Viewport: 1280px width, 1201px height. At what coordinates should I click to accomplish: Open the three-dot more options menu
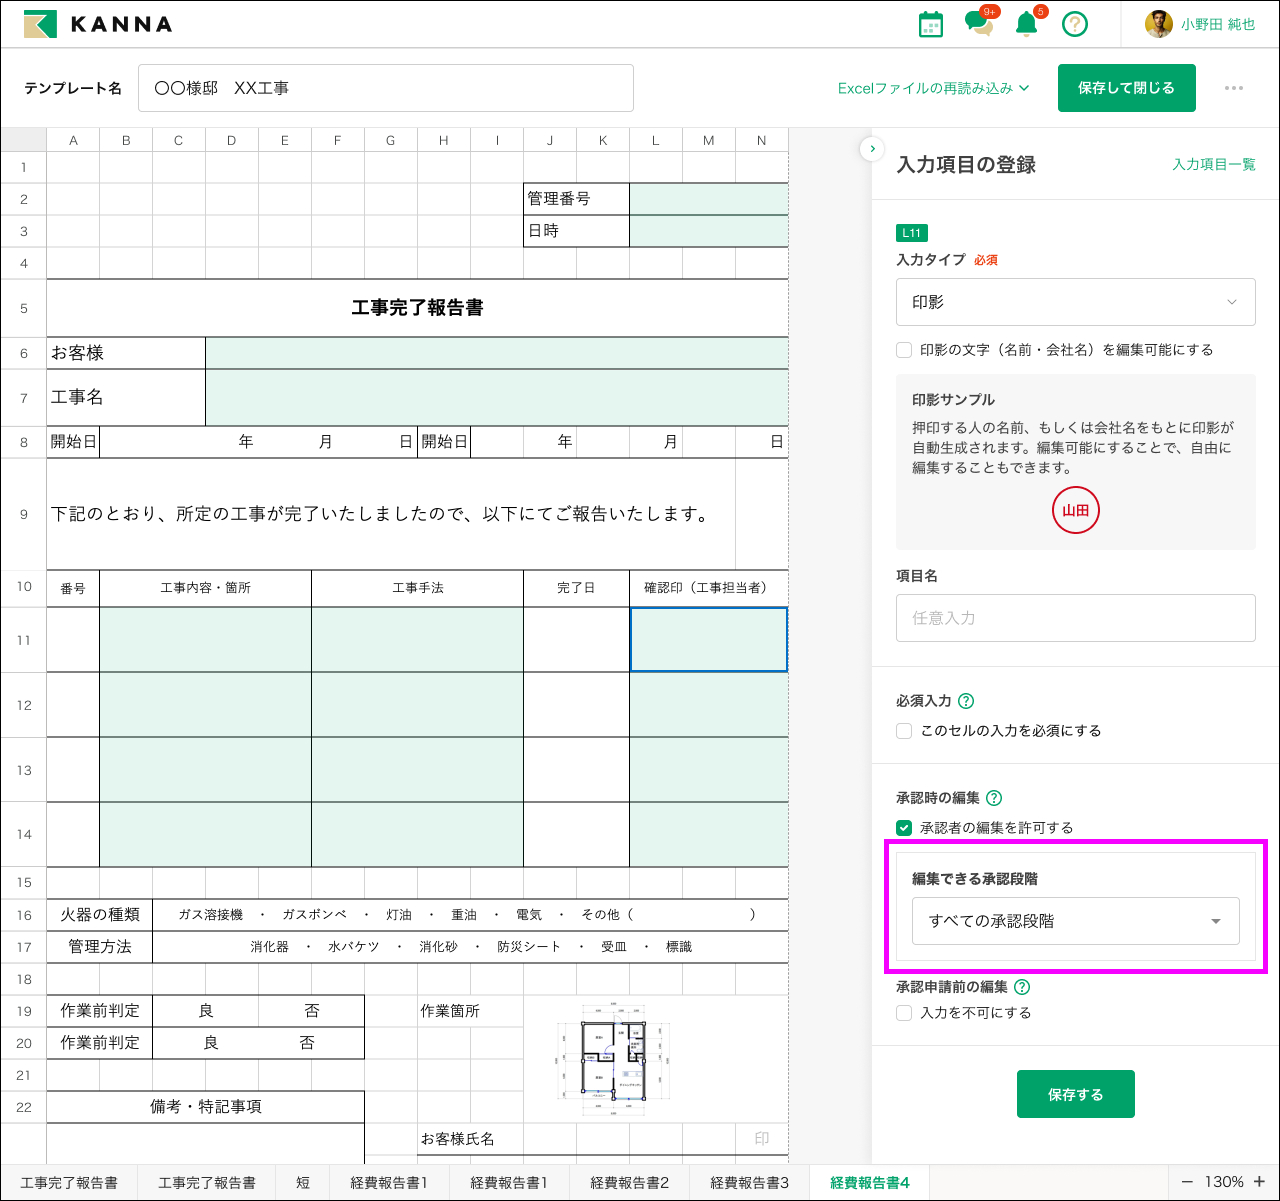[x=1234, y=88]
